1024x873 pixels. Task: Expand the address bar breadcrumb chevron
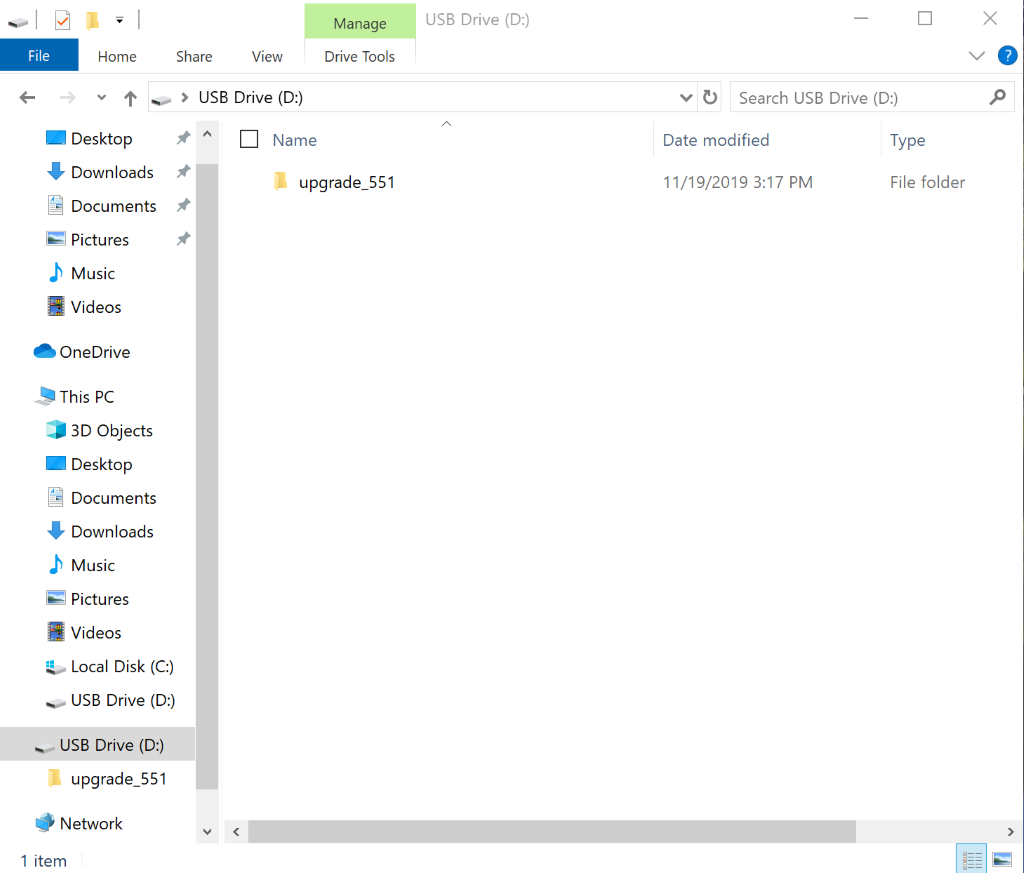click(x=185, y=97)
